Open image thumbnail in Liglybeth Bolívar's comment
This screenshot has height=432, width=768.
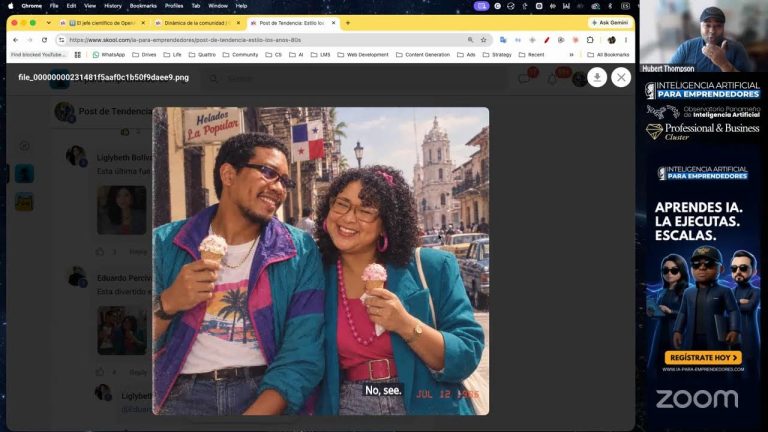point(122,210)
